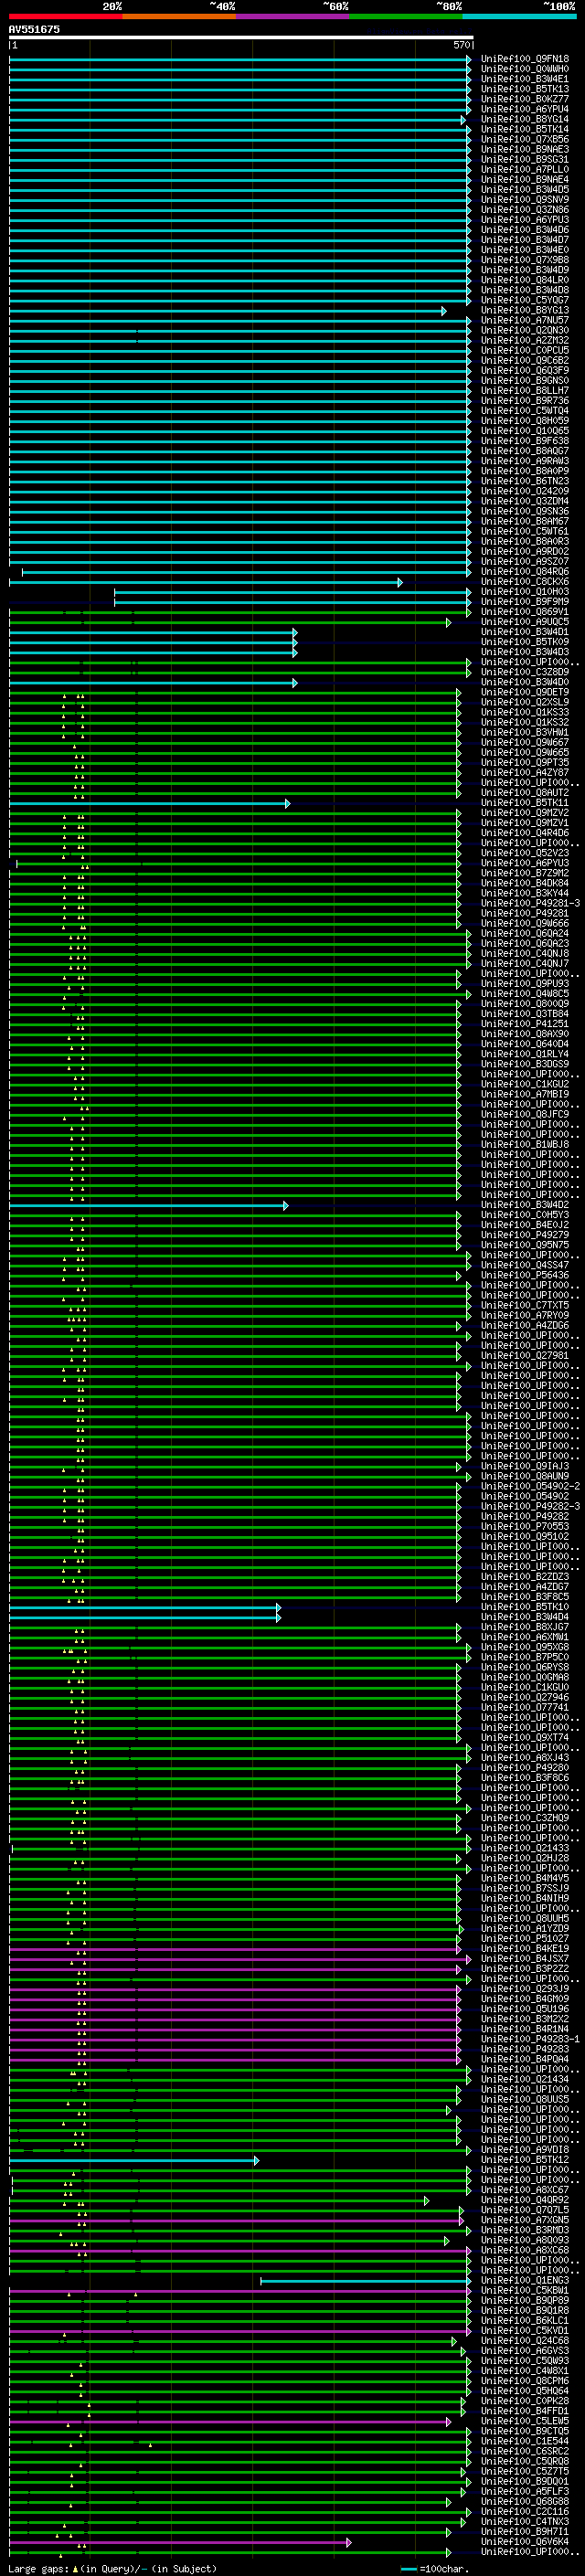Select hit label UniRef100_B5TK10
Viewport: 585px width, 2576px height.
click(524, 1607)
